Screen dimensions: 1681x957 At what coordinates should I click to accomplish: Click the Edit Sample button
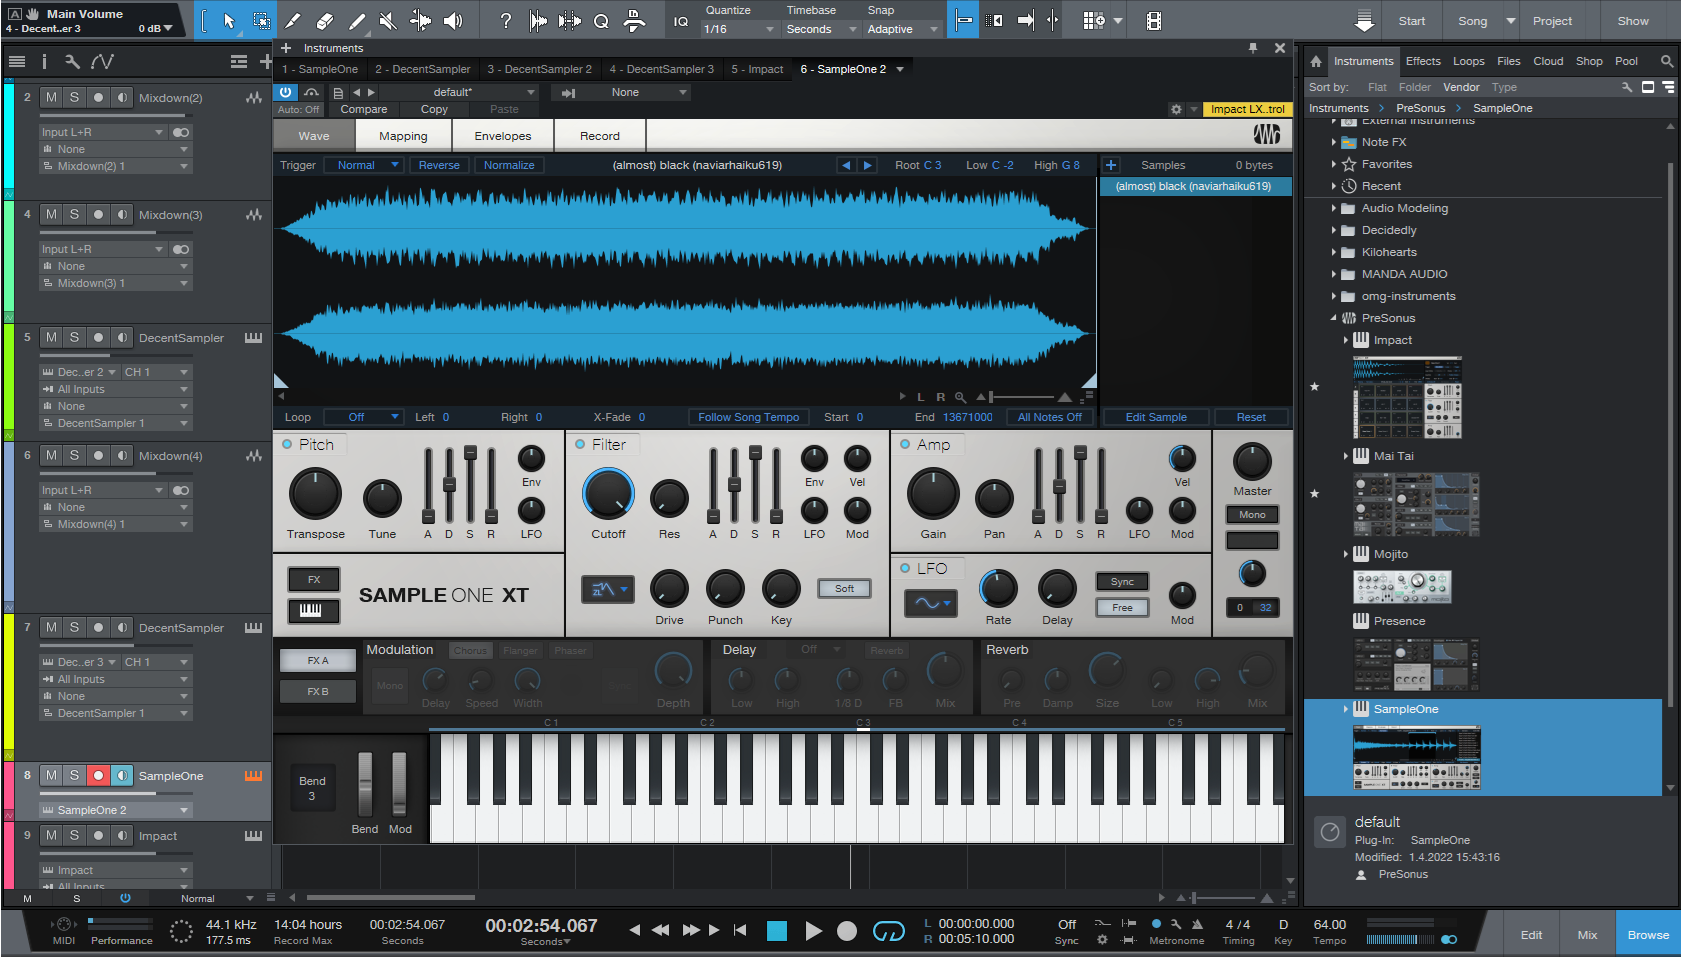coord(1155,417)
